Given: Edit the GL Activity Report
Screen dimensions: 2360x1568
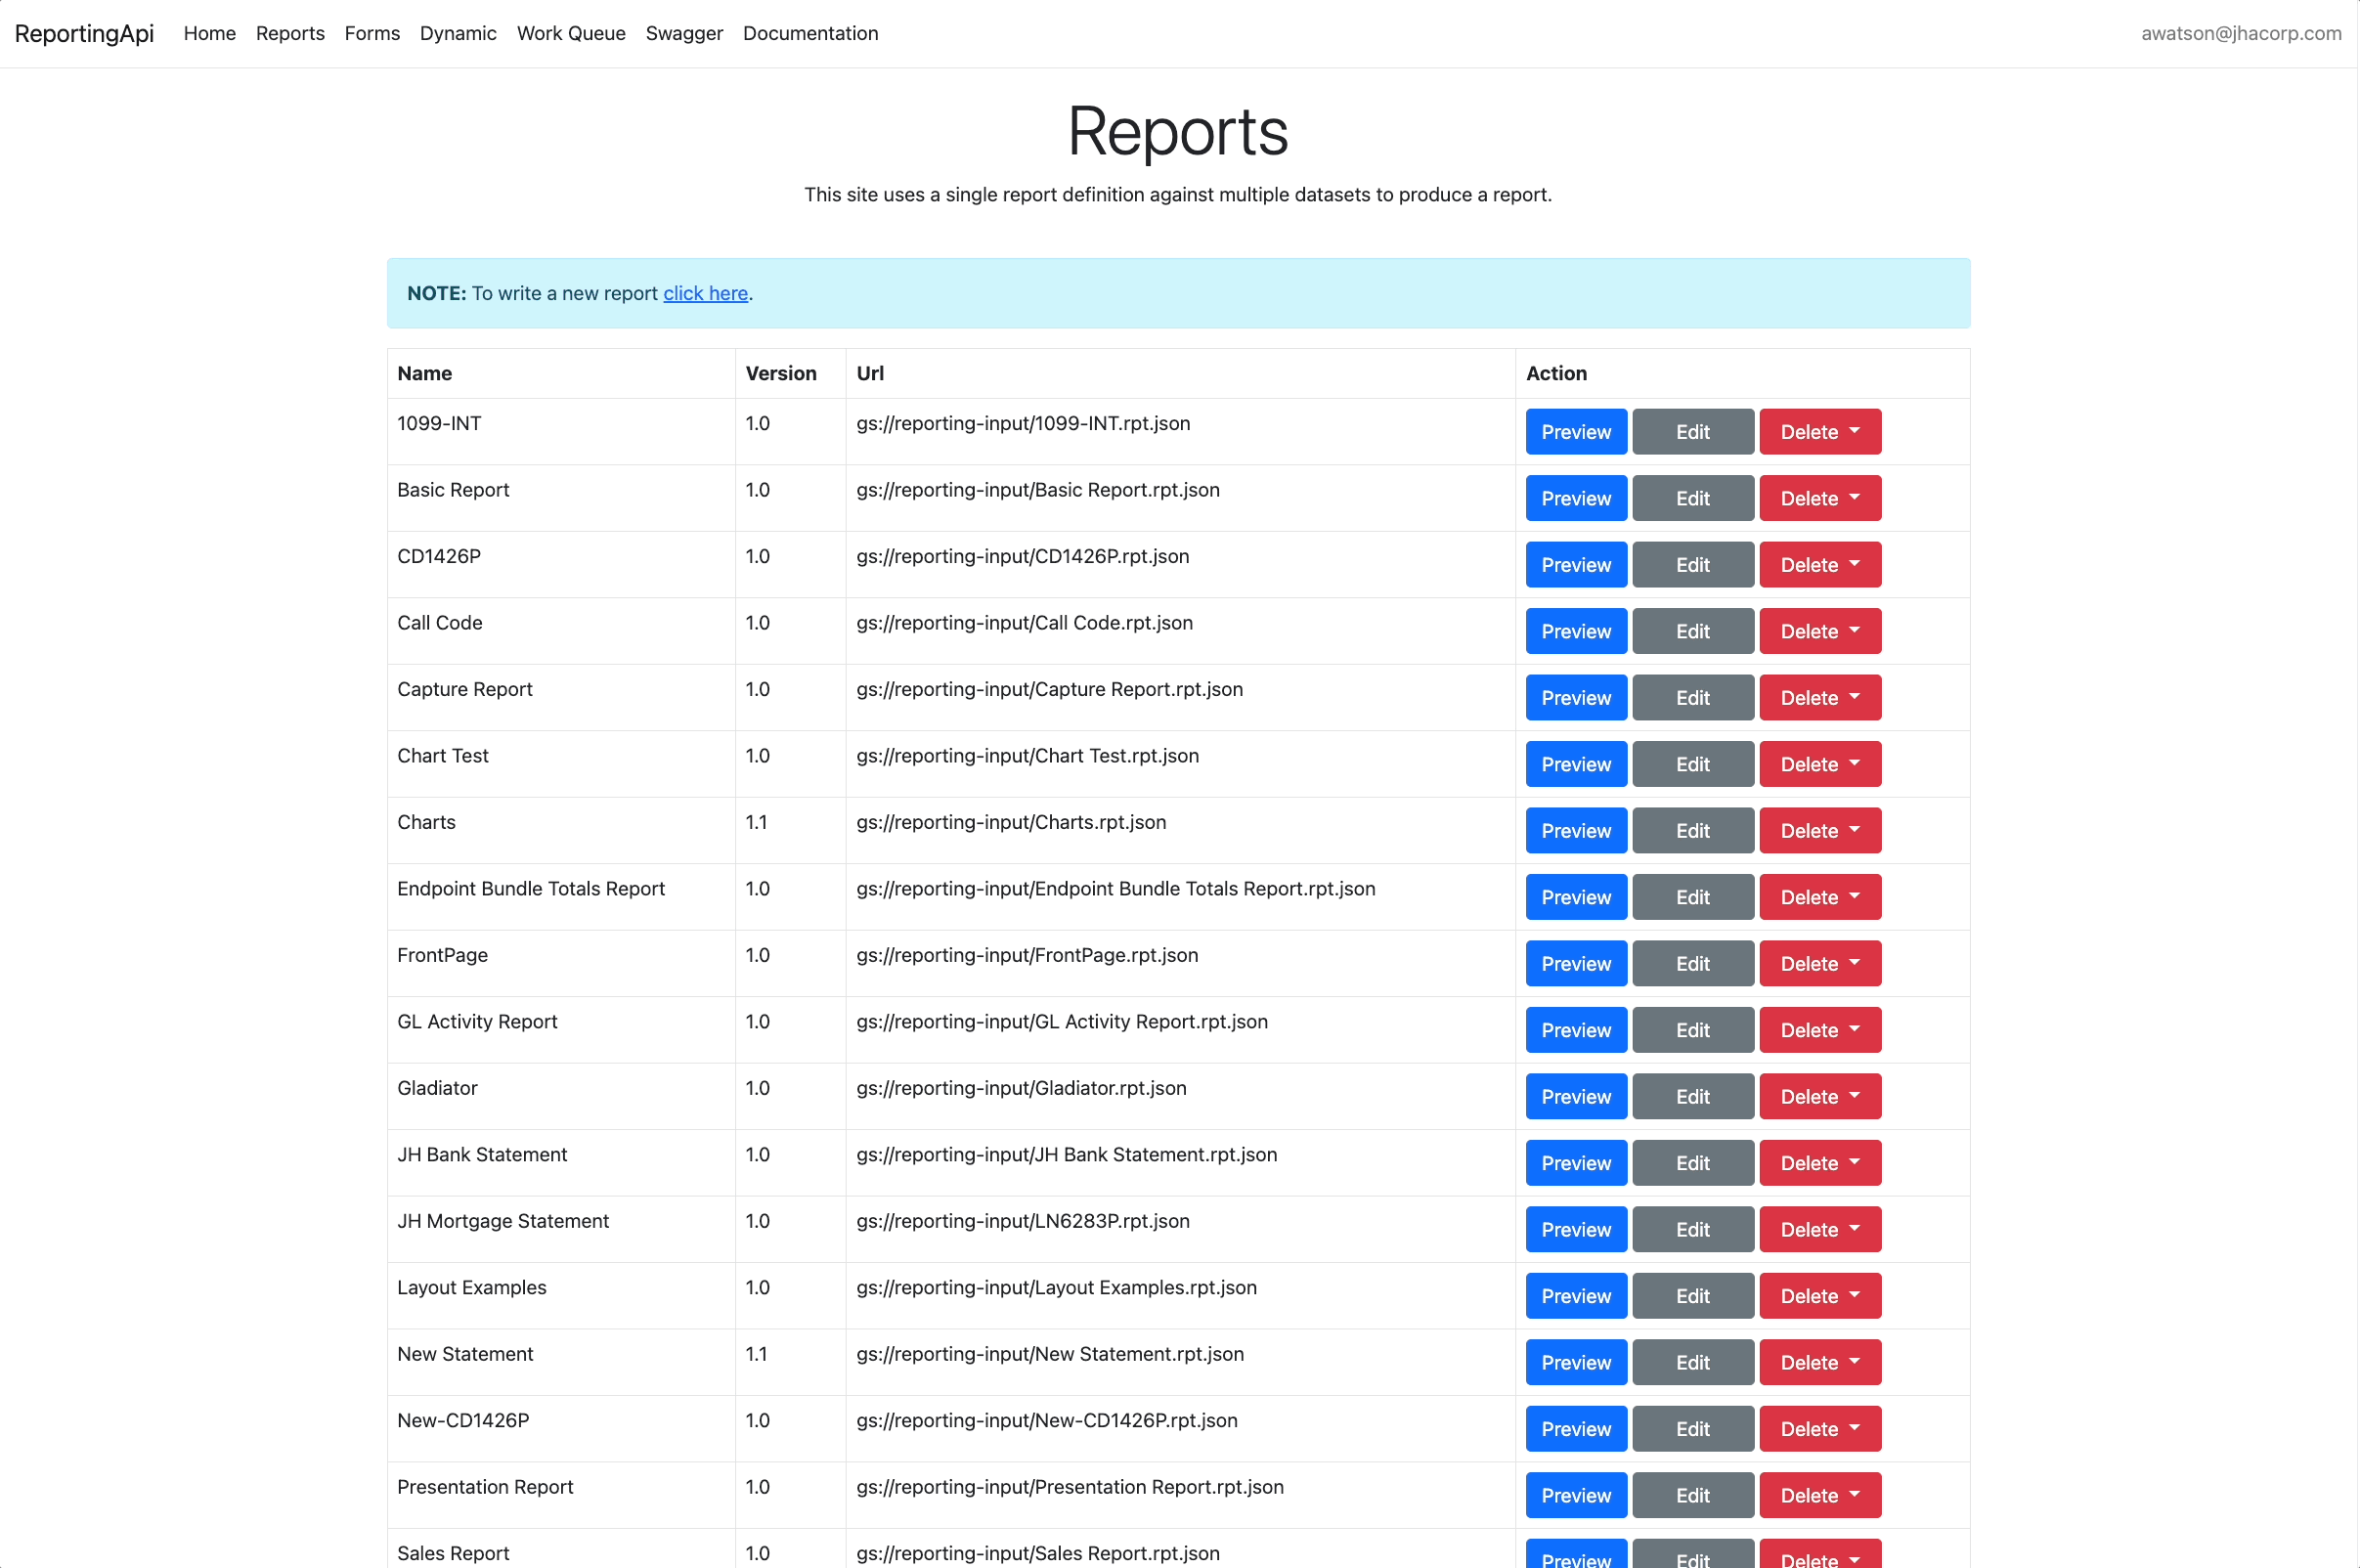Looking at the screenshot, I should 1692,1030.
